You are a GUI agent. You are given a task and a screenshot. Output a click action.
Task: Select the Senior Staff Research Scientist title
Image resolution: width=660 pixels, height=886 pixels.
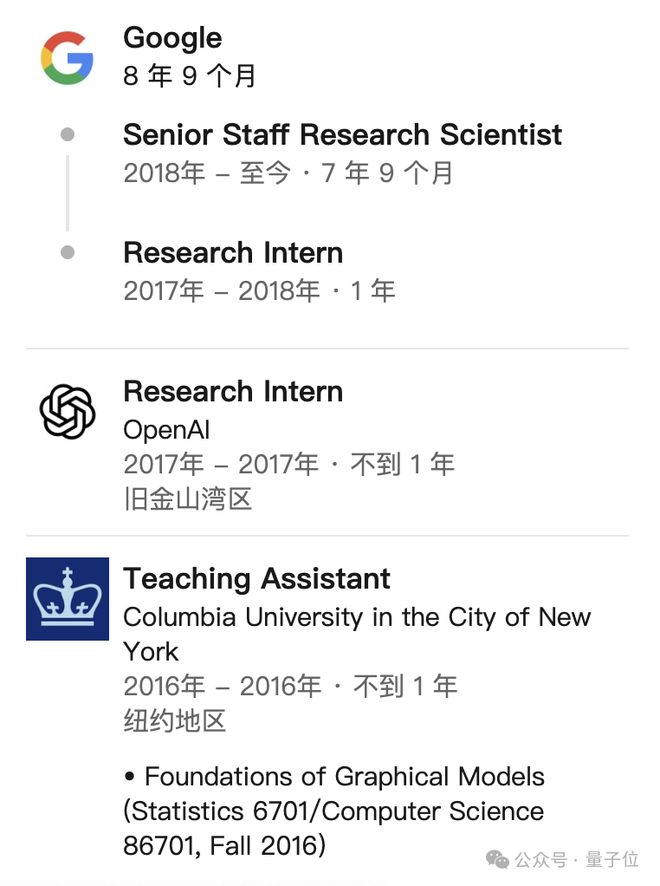point(342,134)
